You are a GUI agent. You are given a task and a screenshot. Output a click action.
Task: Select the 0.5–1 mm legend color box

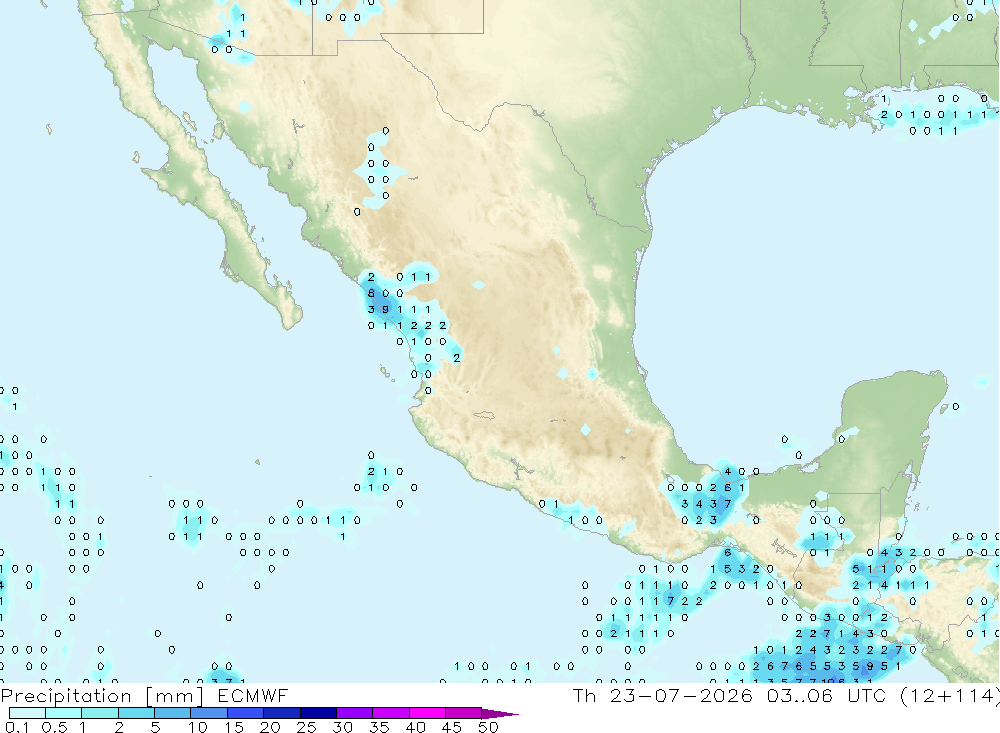pos(63,713)
